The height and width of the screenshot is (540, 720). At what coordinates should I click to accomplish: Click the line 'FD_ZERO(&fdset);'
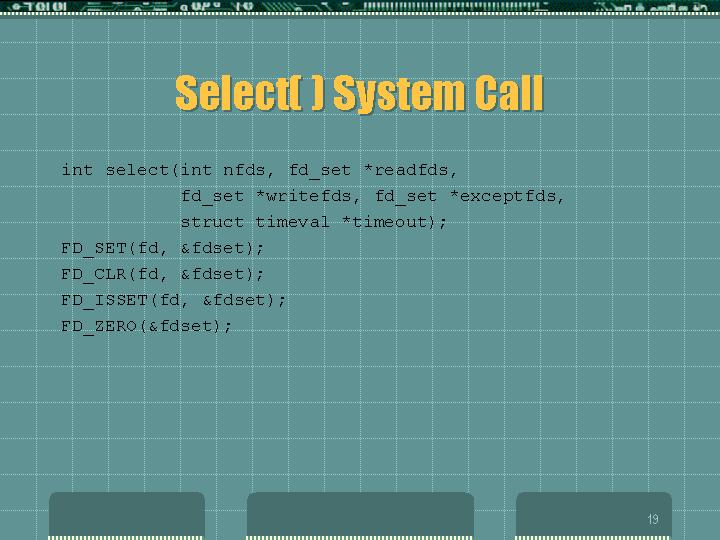point(146,326)
